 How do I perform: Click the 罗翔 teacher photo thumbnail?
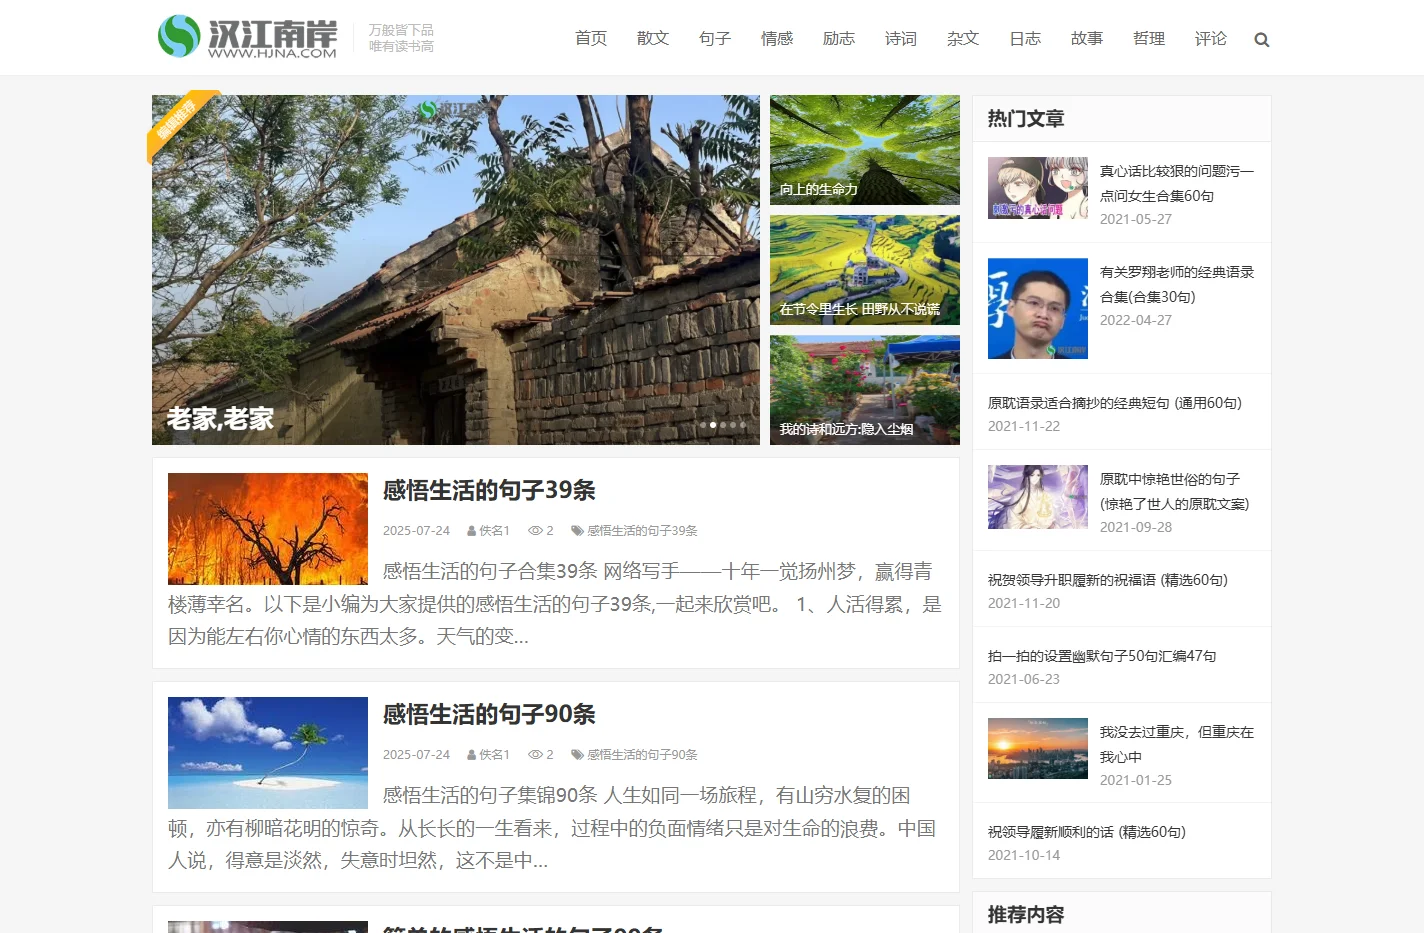[1038, 308]
